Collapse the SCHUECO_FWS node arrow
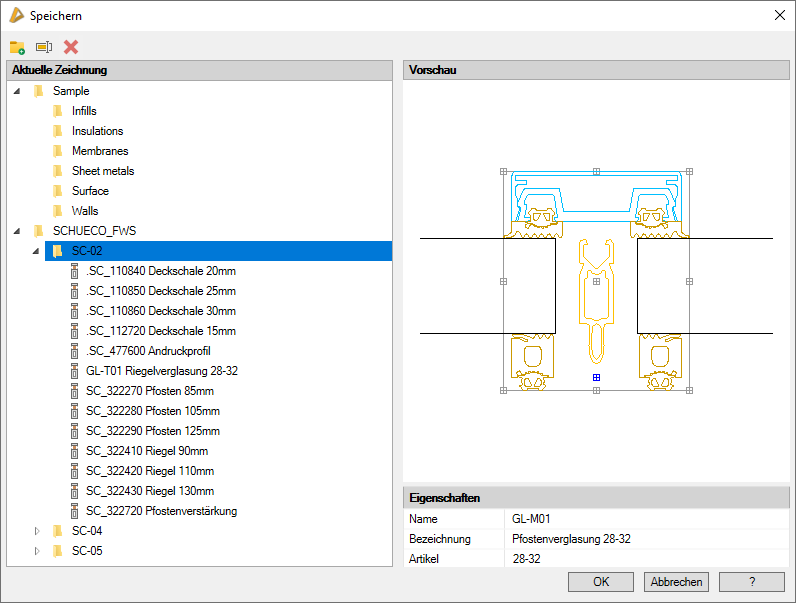 point(18,231)
